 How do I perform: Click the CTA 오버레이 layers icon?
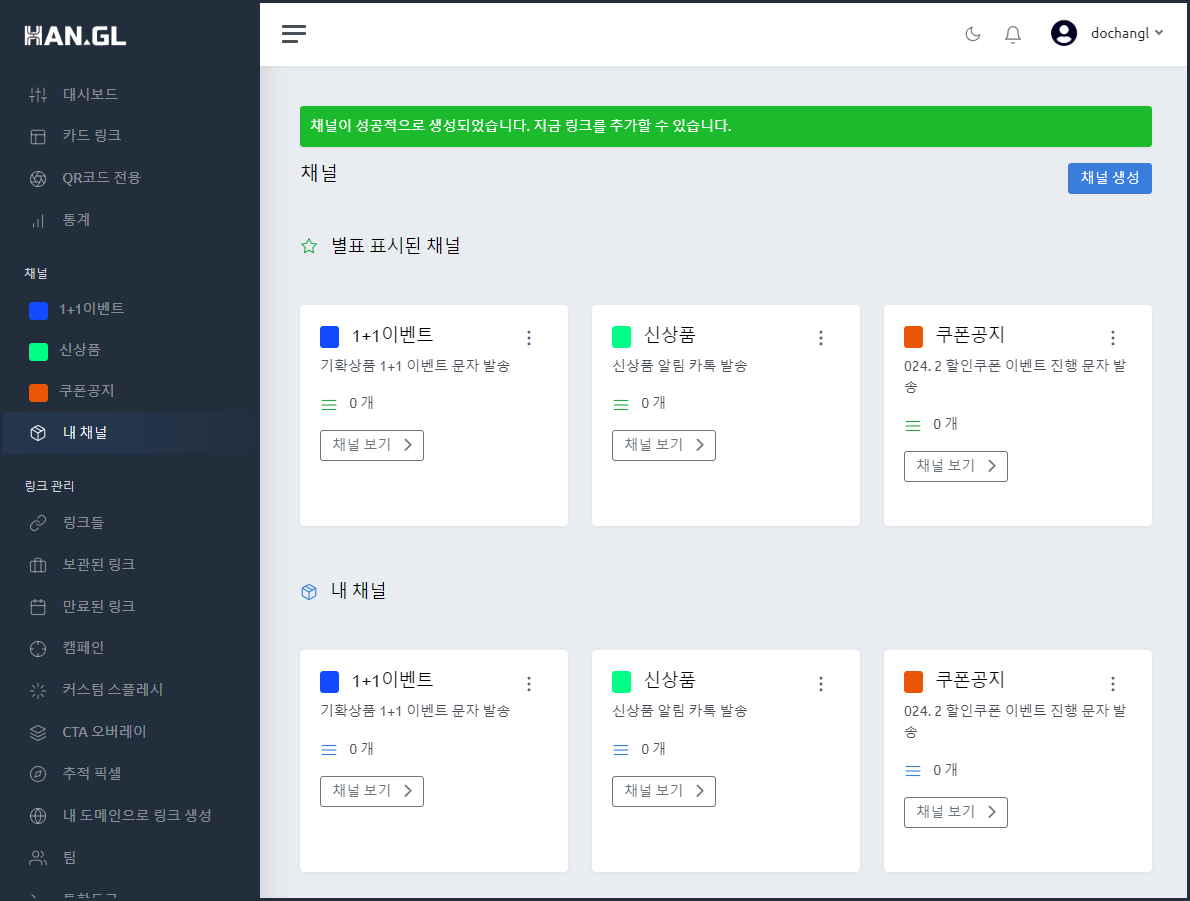(x=38, y=732)
